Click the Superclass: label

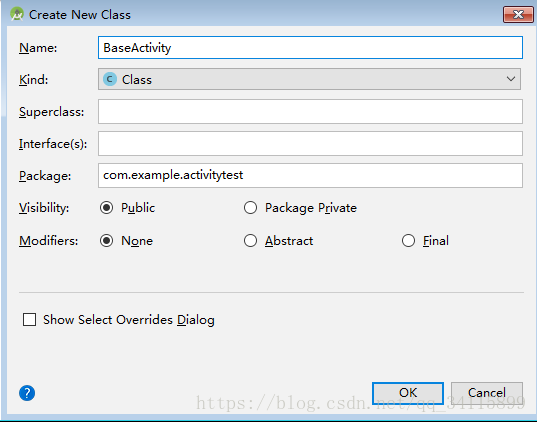click(x=51, y=112)
